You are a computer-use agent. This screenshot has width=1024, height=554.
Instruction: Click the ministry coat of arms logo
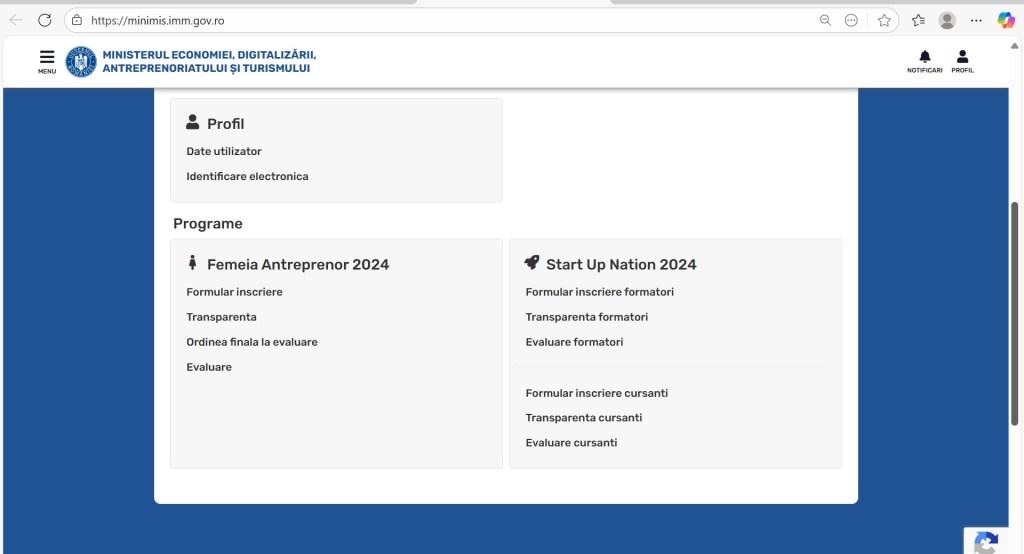[x=81, y=62]
